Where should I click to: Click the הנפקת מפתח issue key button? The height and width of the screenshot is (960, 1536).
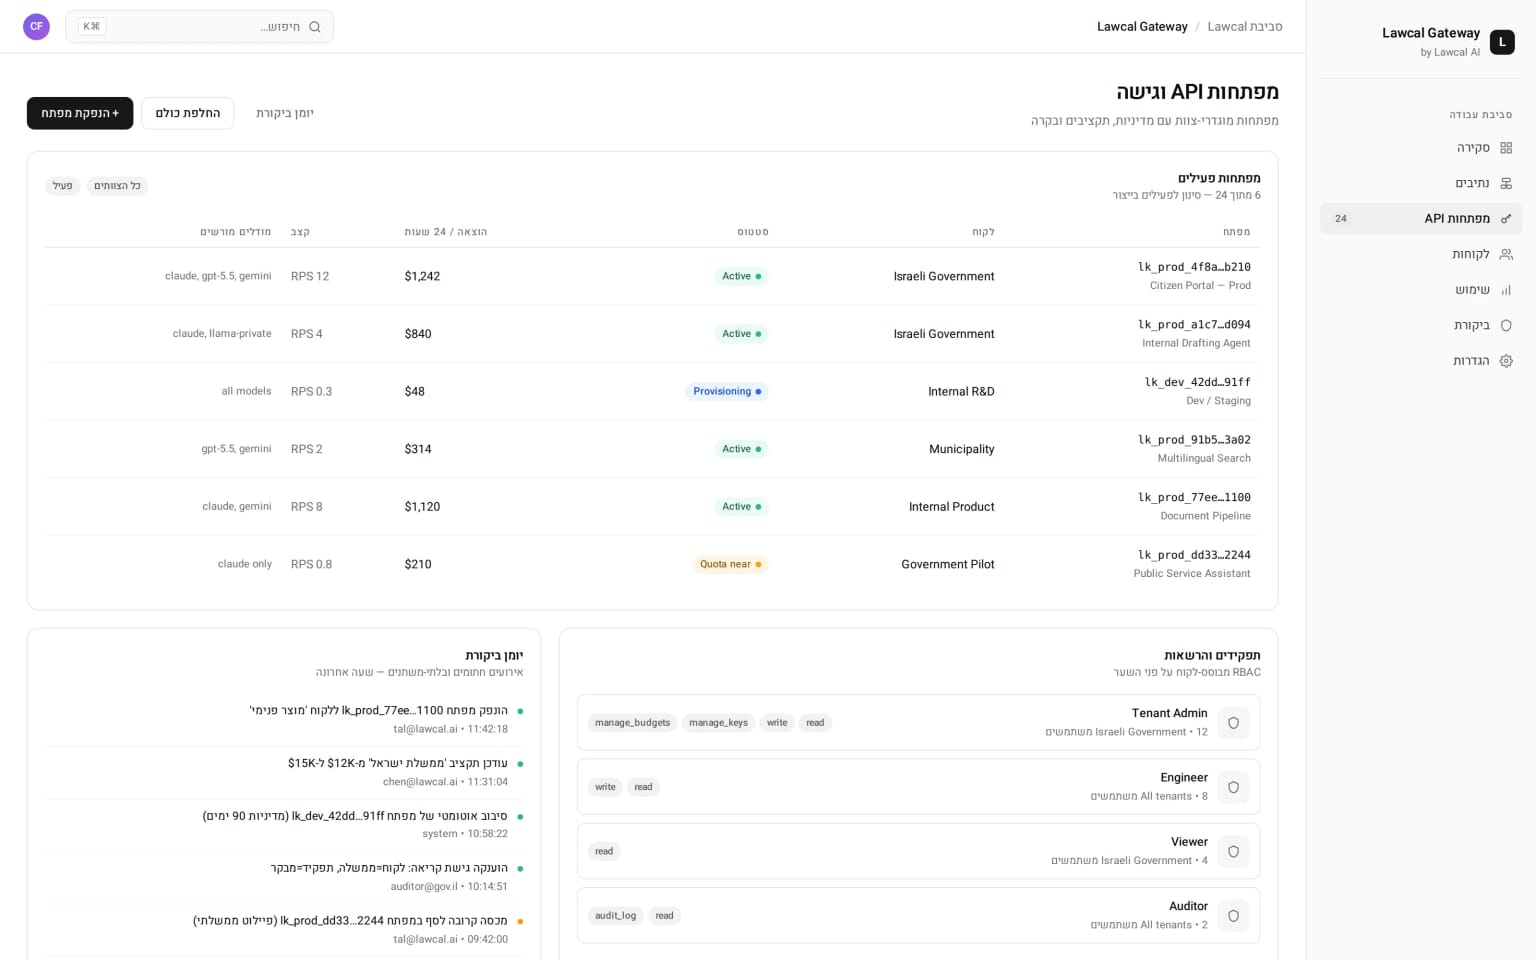point(80,113)
